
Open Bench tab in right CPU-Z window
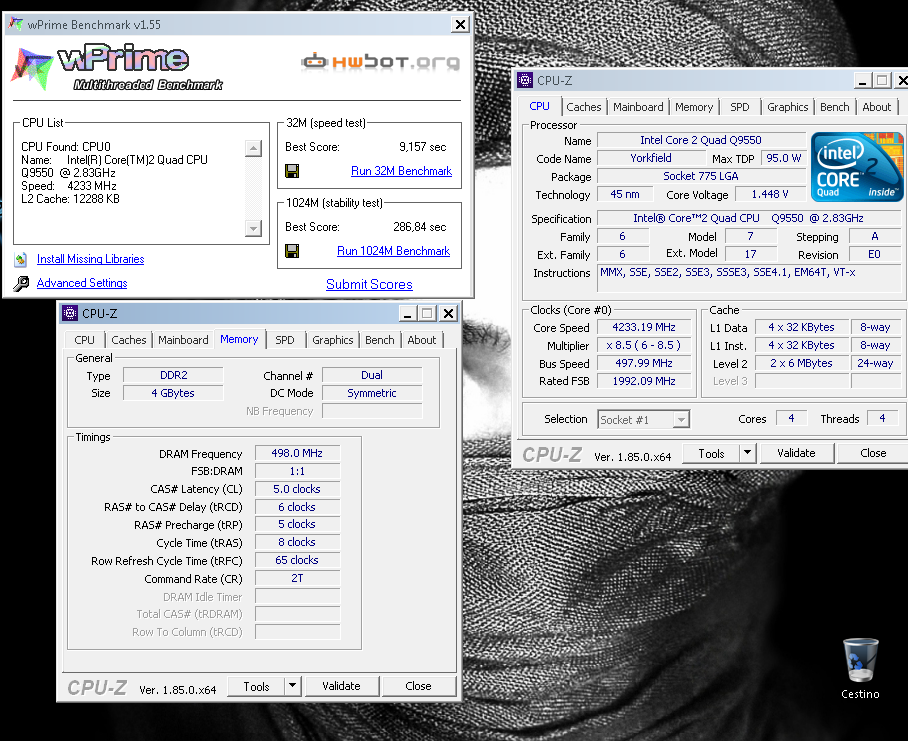pos(834,107)
